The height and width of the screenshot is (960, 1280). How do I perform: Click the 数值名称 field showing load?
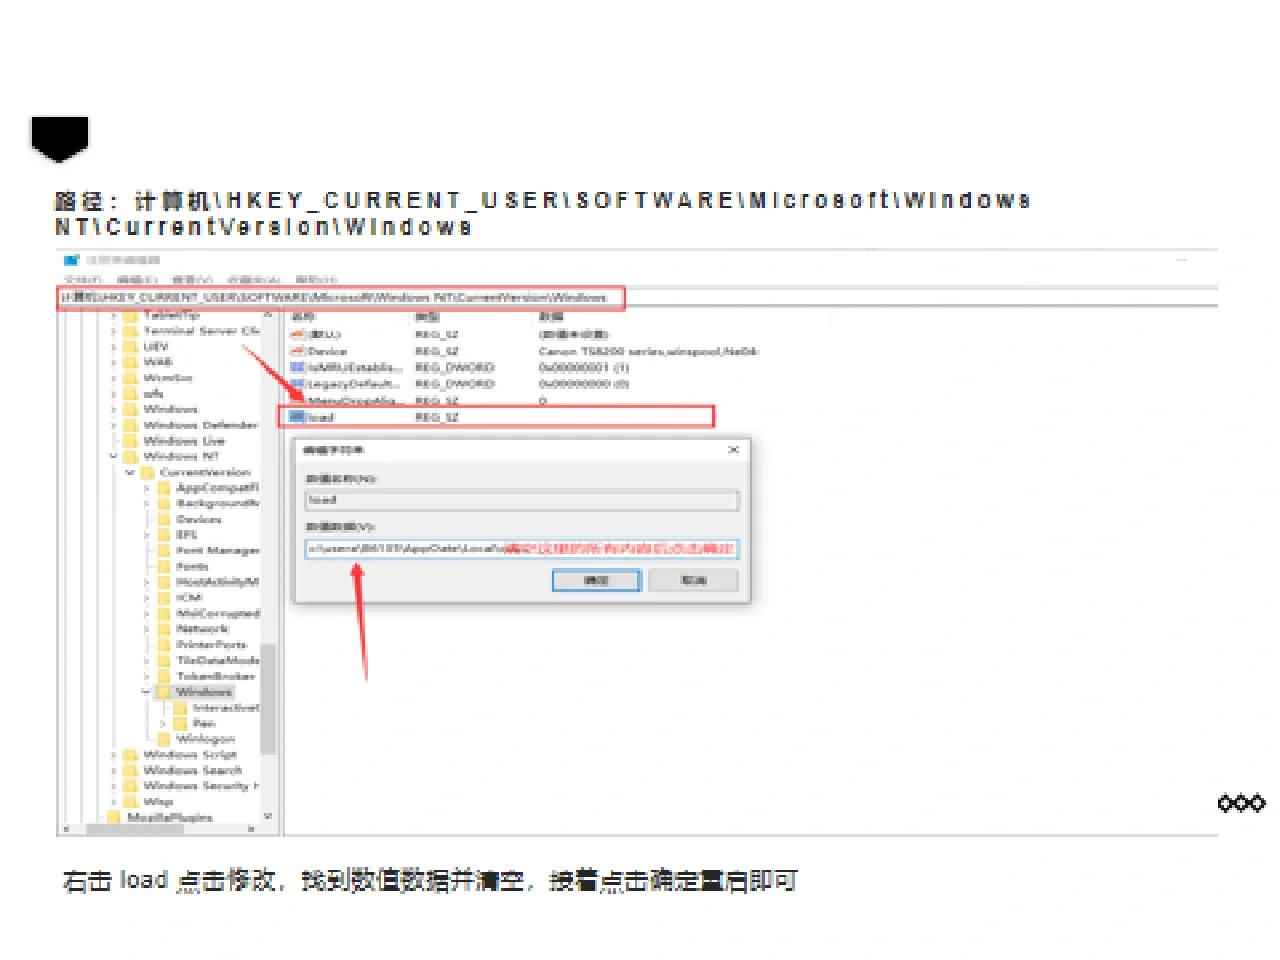[521, 499]
